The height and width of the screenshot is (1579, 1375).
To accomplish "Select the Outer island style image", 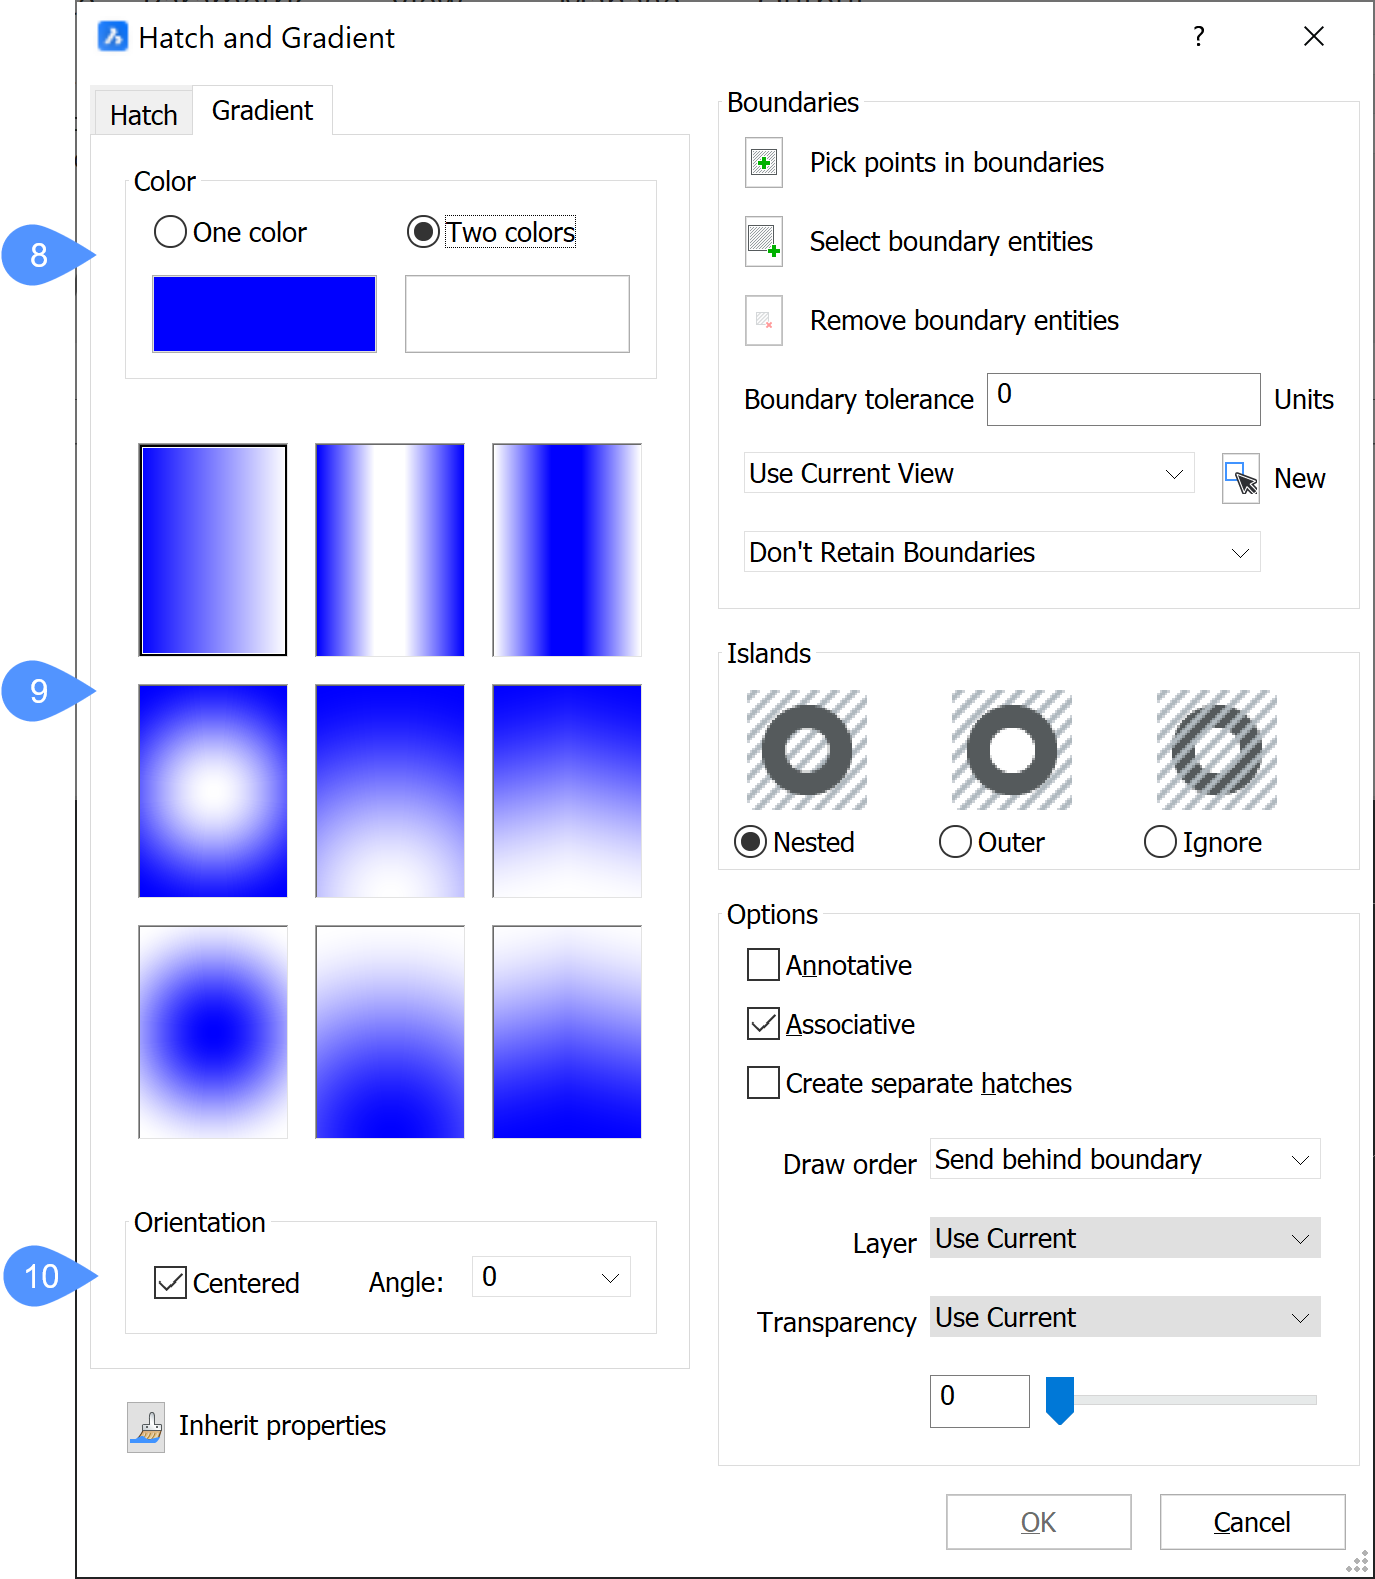I will 1011,750.
